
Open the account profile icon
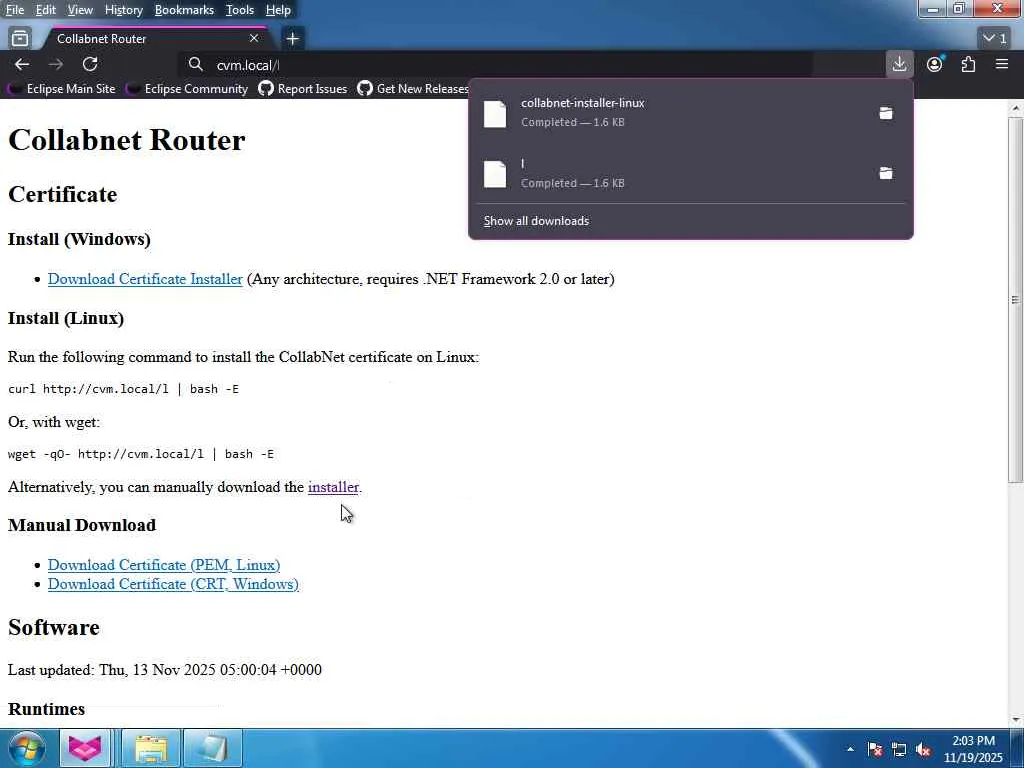935,64
